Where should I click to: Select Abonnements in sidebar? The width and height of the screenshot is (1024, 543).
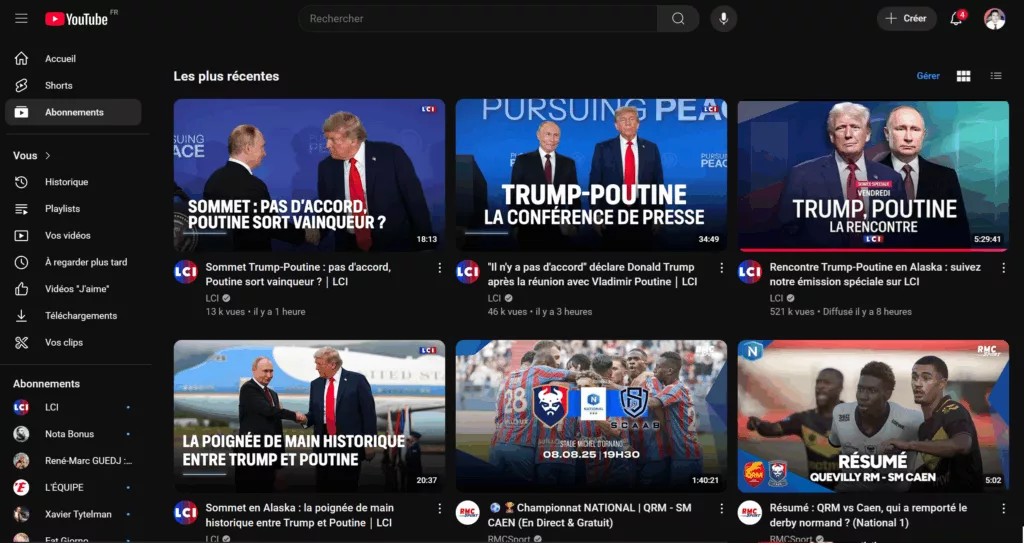[73, 112]
